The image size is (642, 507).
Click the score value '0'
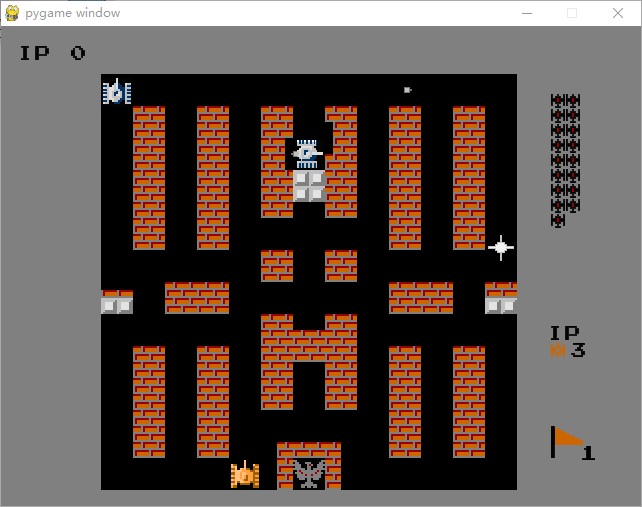pos(78,53)
